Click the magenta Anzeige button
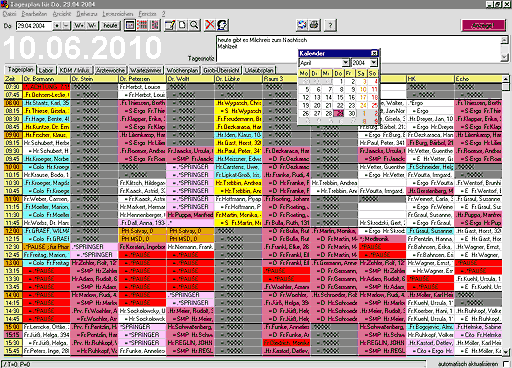This screenshot has height=368, width=512. coord(483,26)
